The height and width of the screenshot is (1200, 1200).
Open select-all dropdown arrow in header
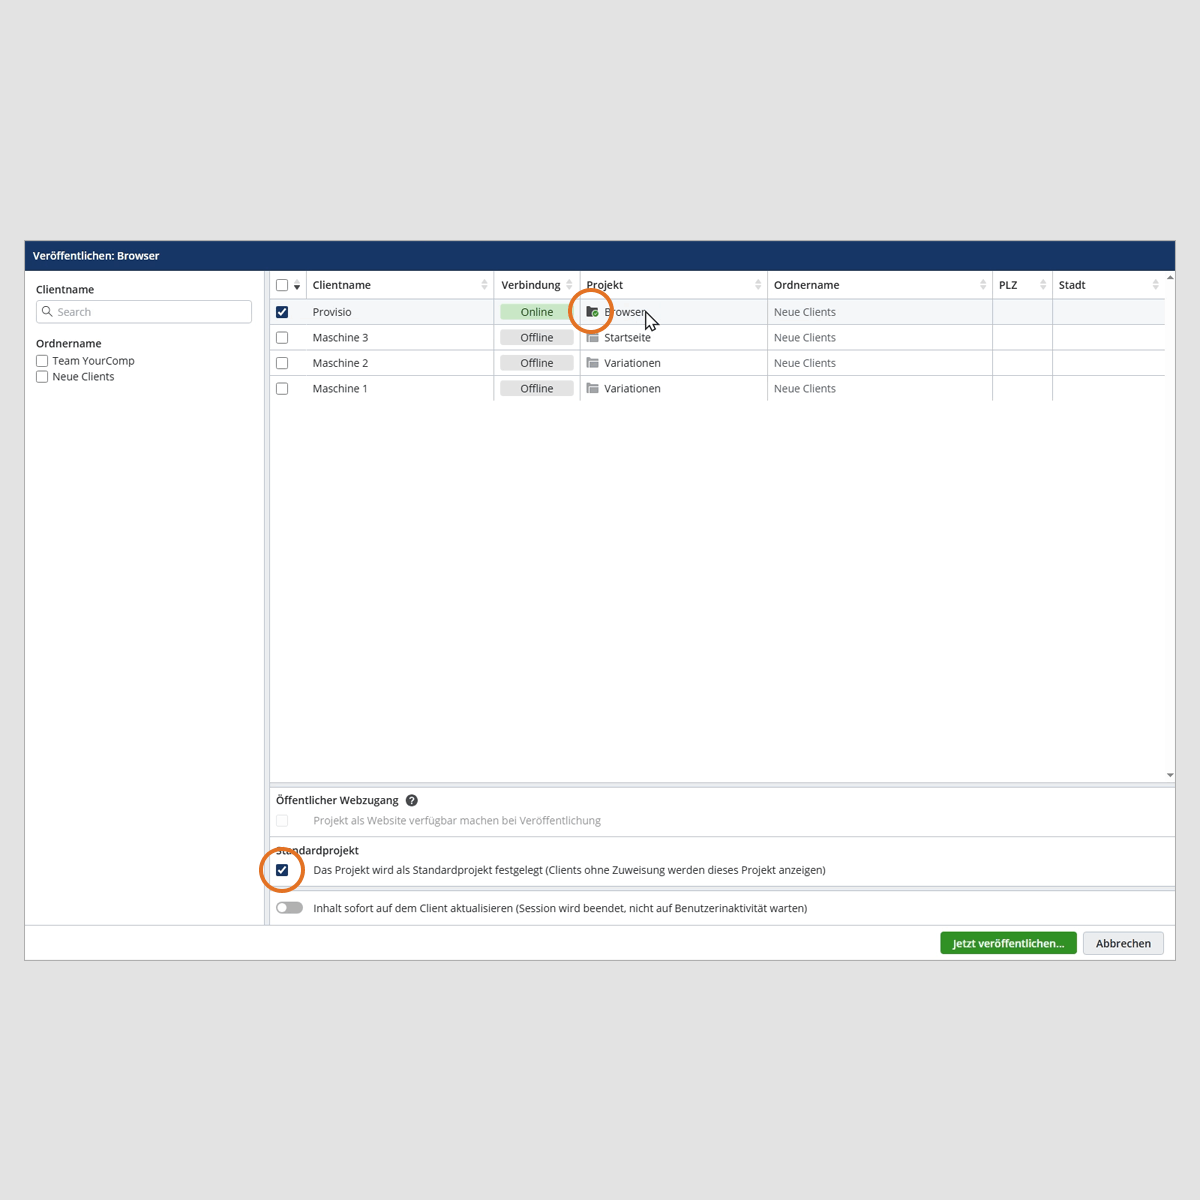297,287
